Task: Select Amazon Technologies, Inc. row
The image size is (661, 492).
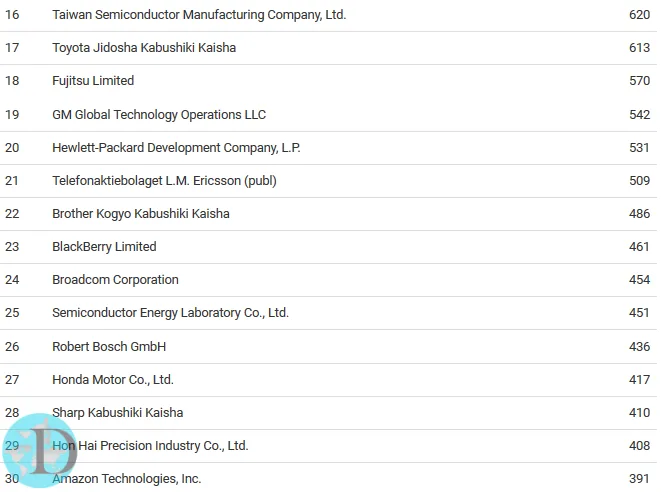Action: [x=328, y=478]
